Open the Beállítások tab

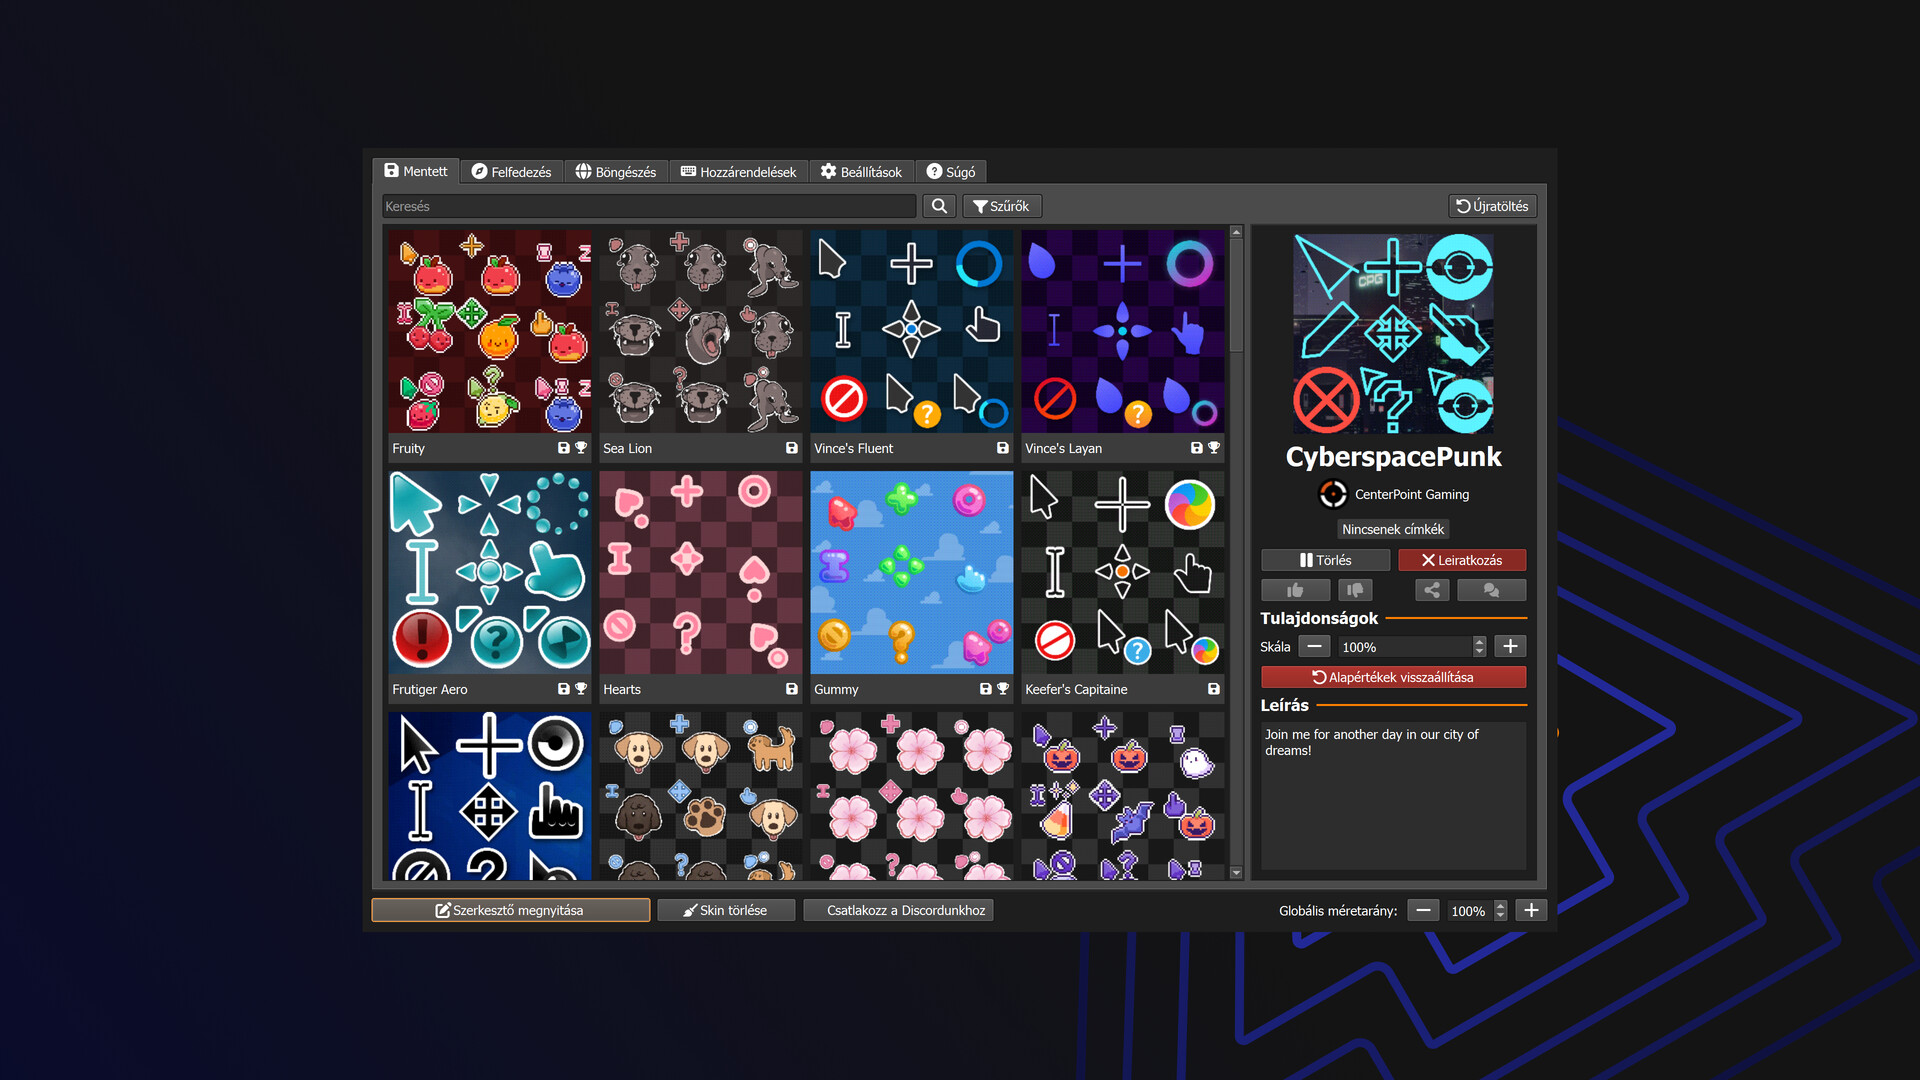click(861, 172)
